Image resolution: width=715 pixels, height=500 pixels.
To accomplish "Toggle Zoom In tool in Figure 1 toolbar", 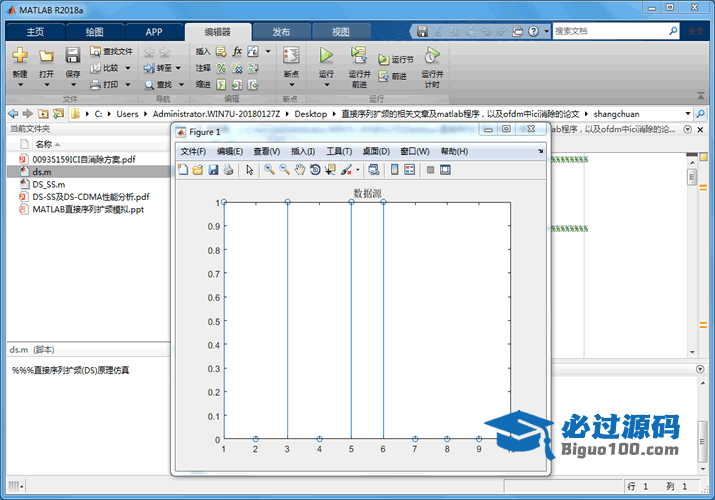I will (x=269, y=170).
